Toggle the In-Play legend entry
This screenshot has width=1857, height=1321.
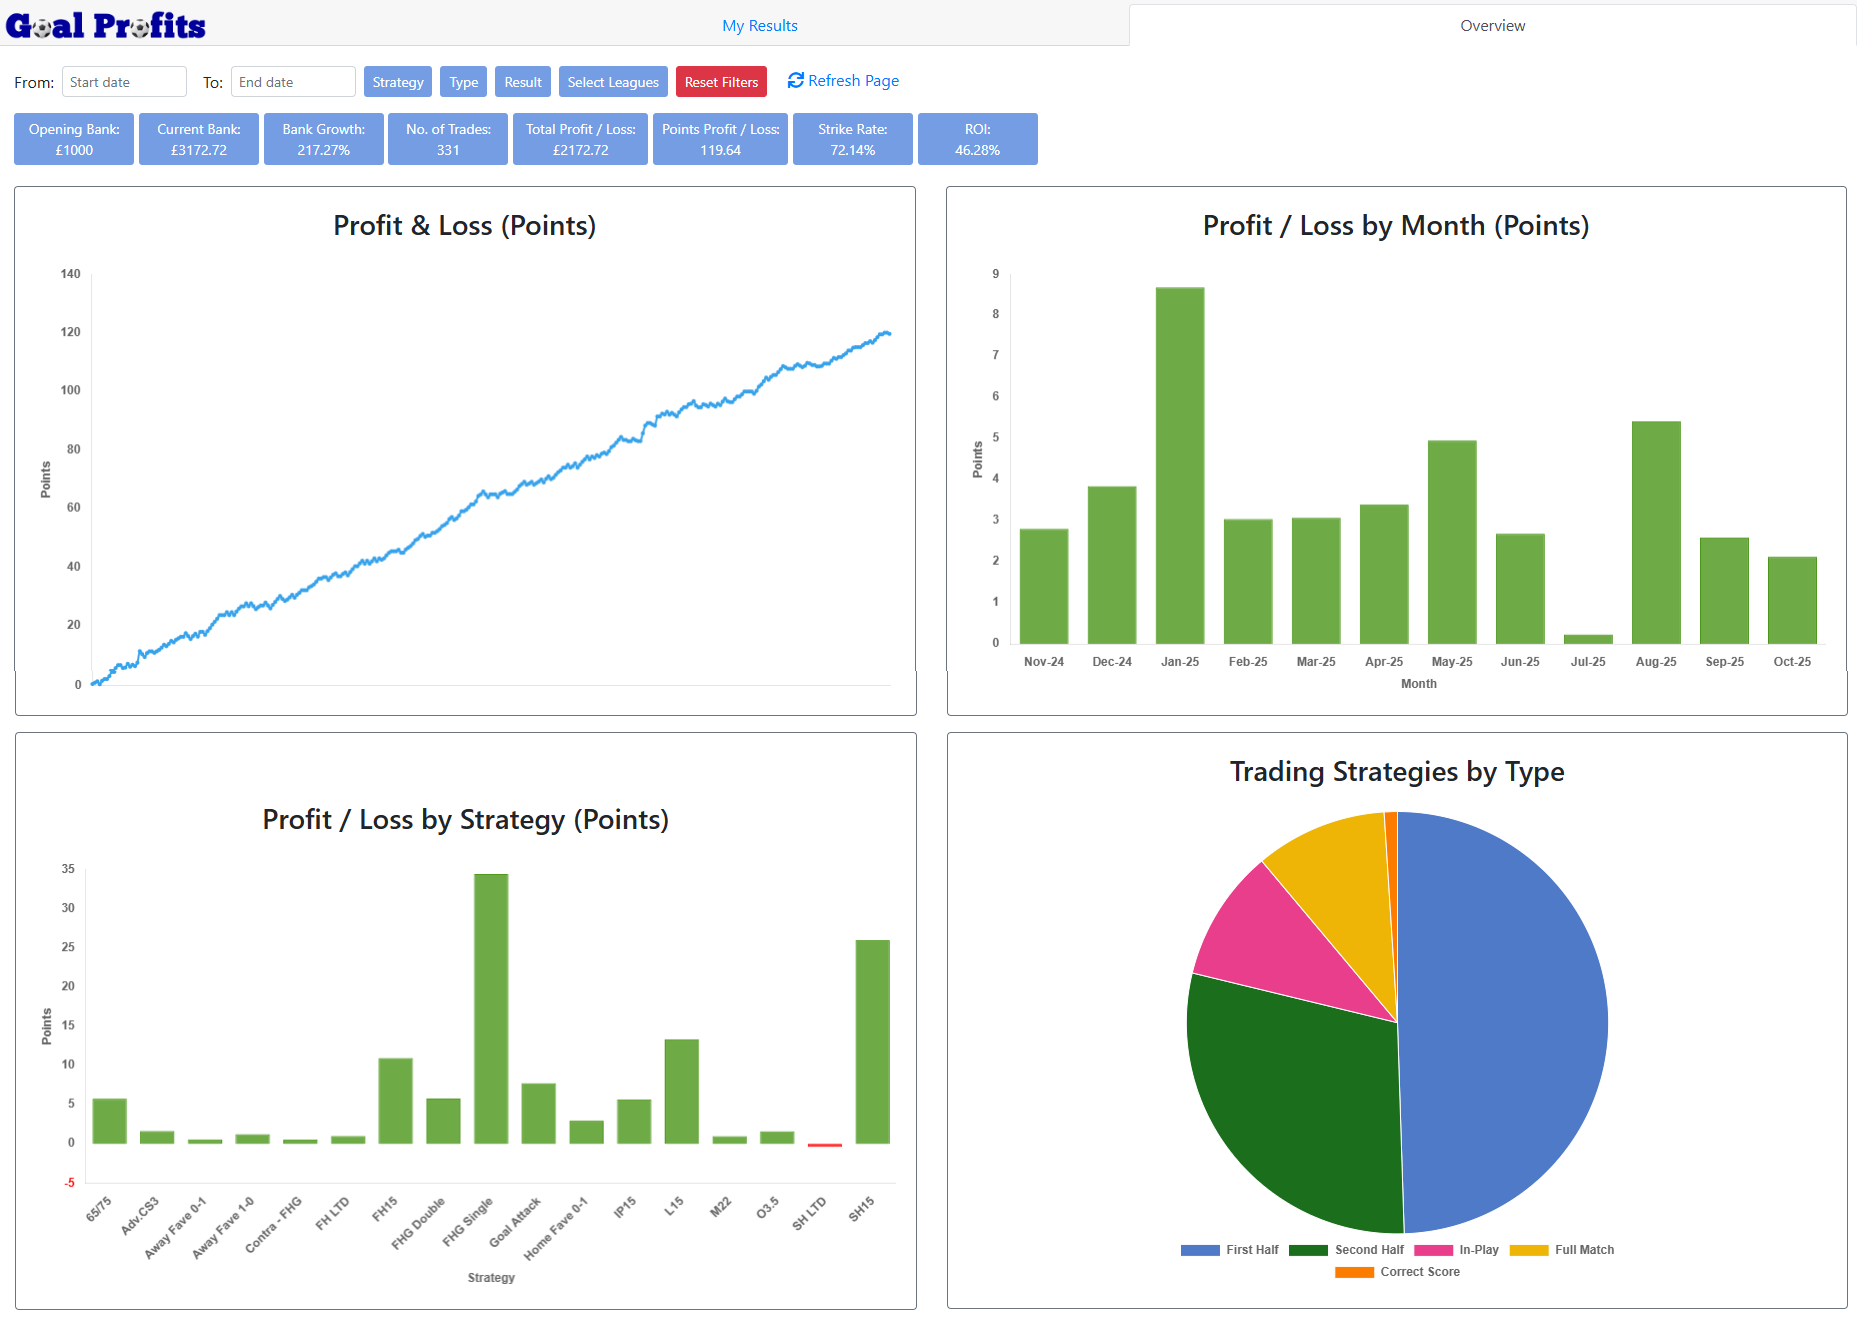(1477, 1250)
